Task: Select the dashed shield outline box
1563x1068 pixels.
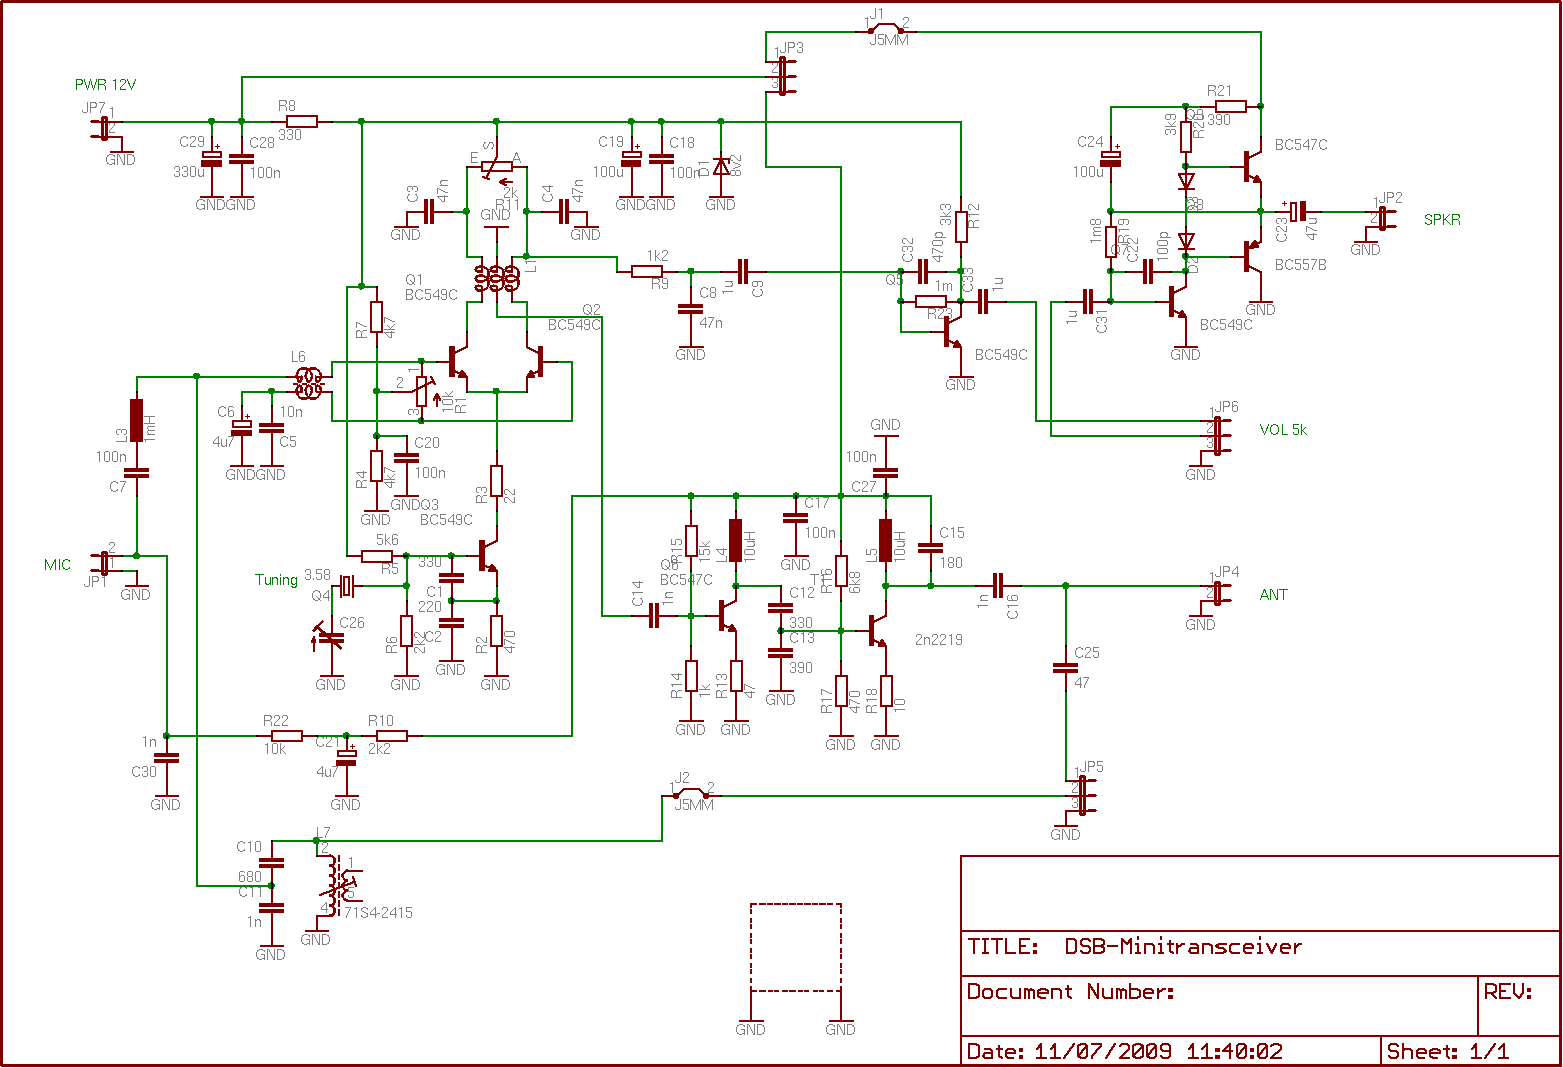Action: tap(796, 947)
